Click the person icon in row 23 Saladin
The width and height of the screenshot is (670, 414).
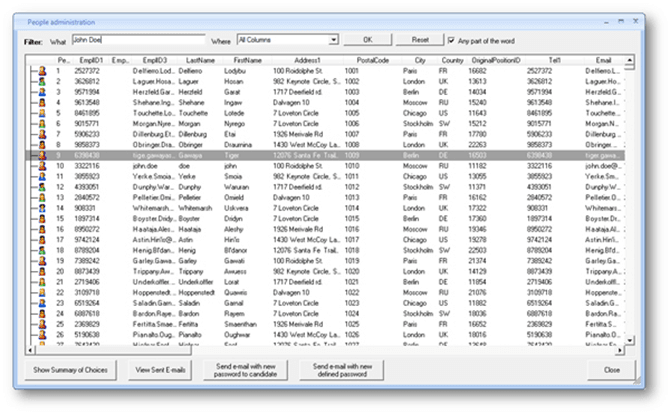42,303
